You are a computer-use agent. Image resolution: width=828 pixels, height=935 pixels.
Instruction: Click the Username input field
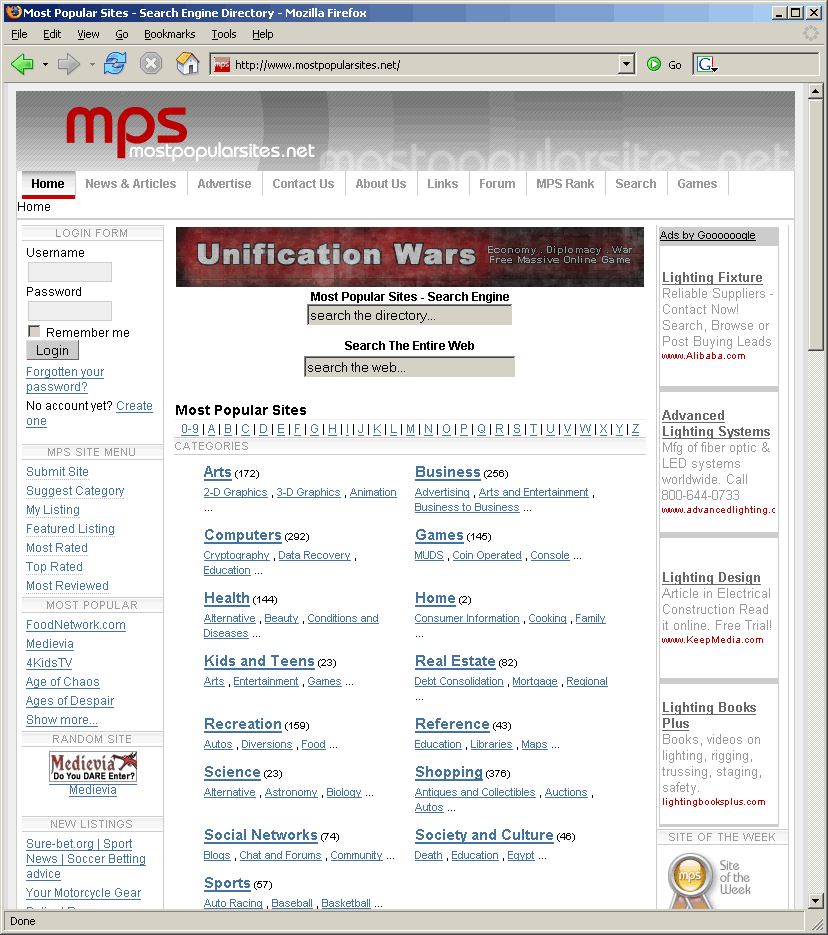[69, 272]
